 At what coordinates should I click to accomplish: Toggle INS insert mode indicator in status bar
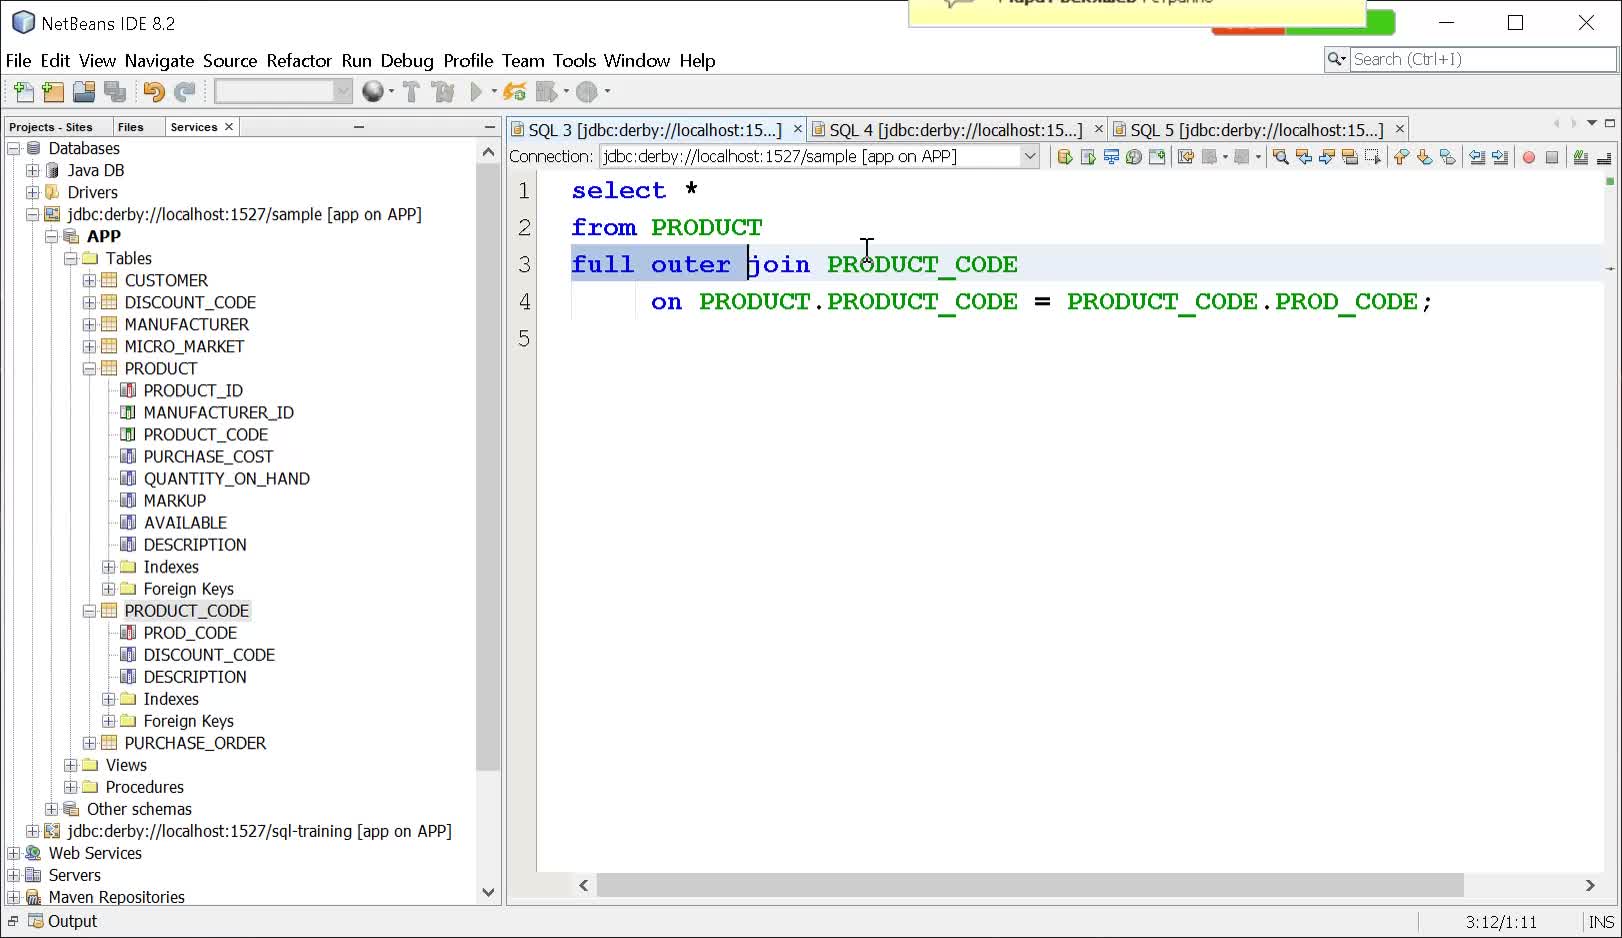coord(1601,922)
